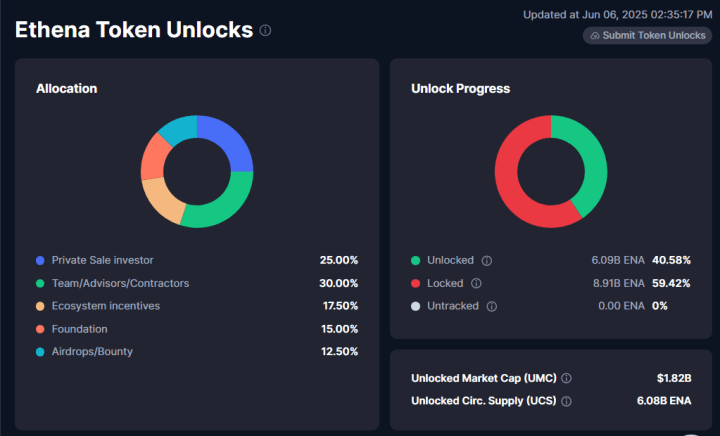Click blue Private Sale investor legend dot
The width and height of the screenshot is (720, 436).
[x=40, y=260]
